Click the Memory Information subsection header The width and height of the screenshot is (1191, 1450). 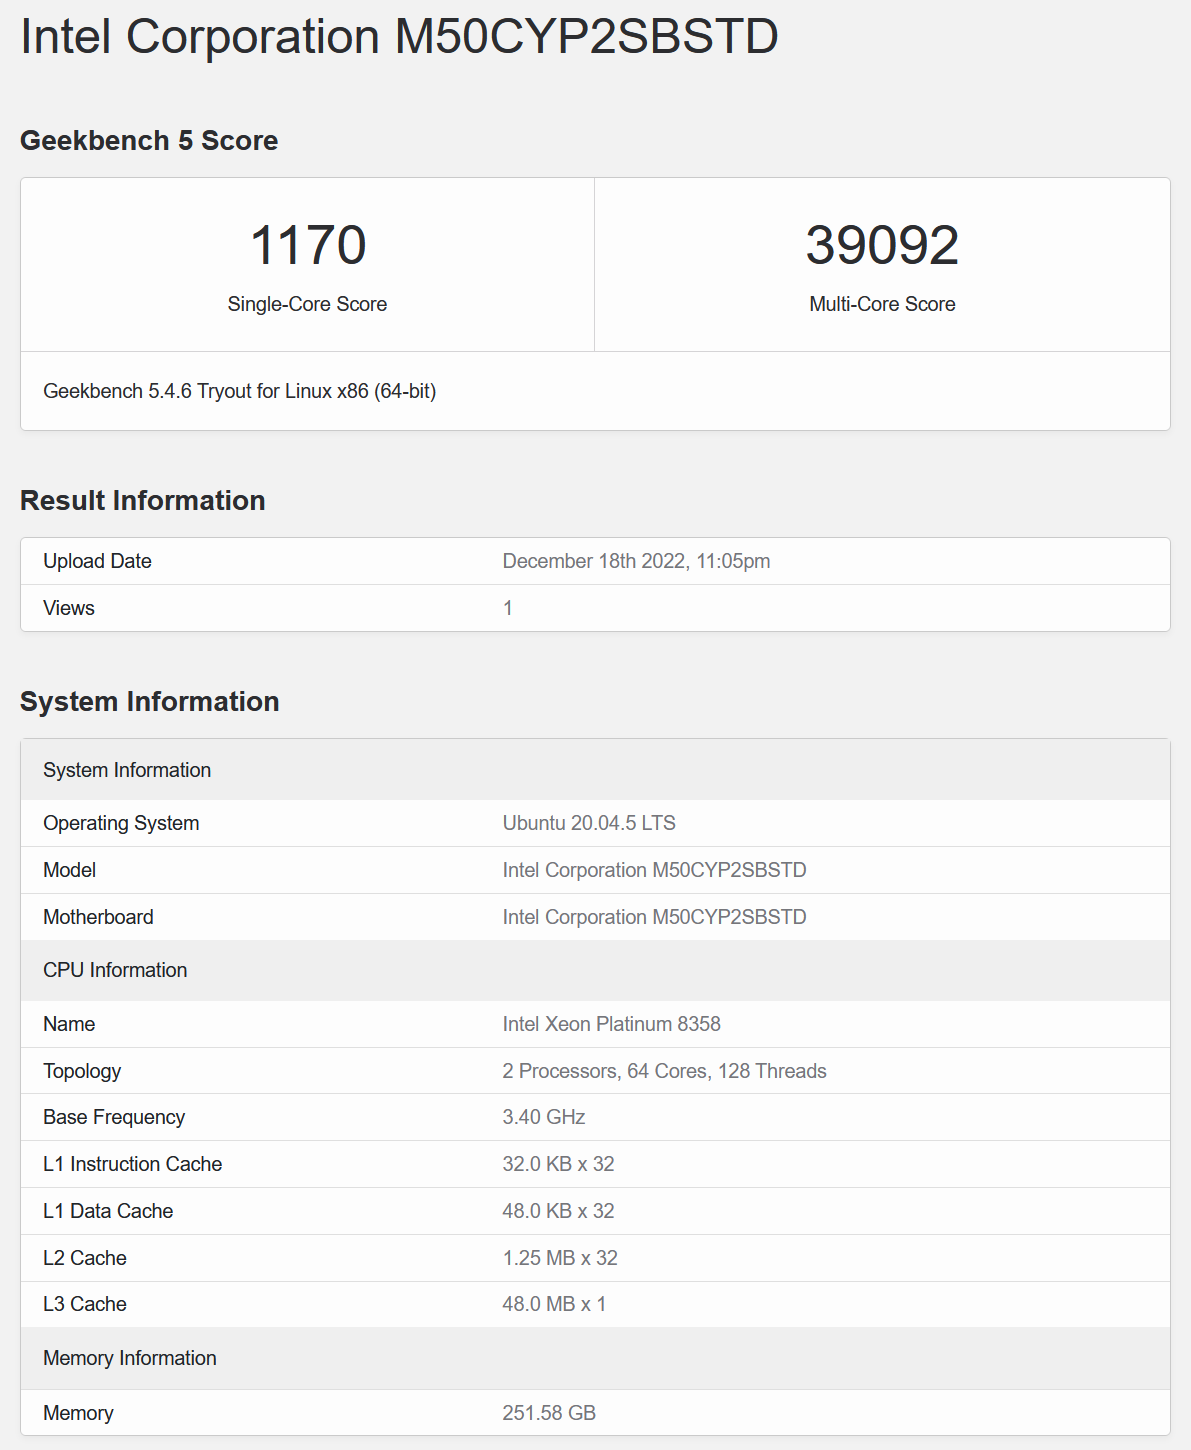(x=129, y=1357)
